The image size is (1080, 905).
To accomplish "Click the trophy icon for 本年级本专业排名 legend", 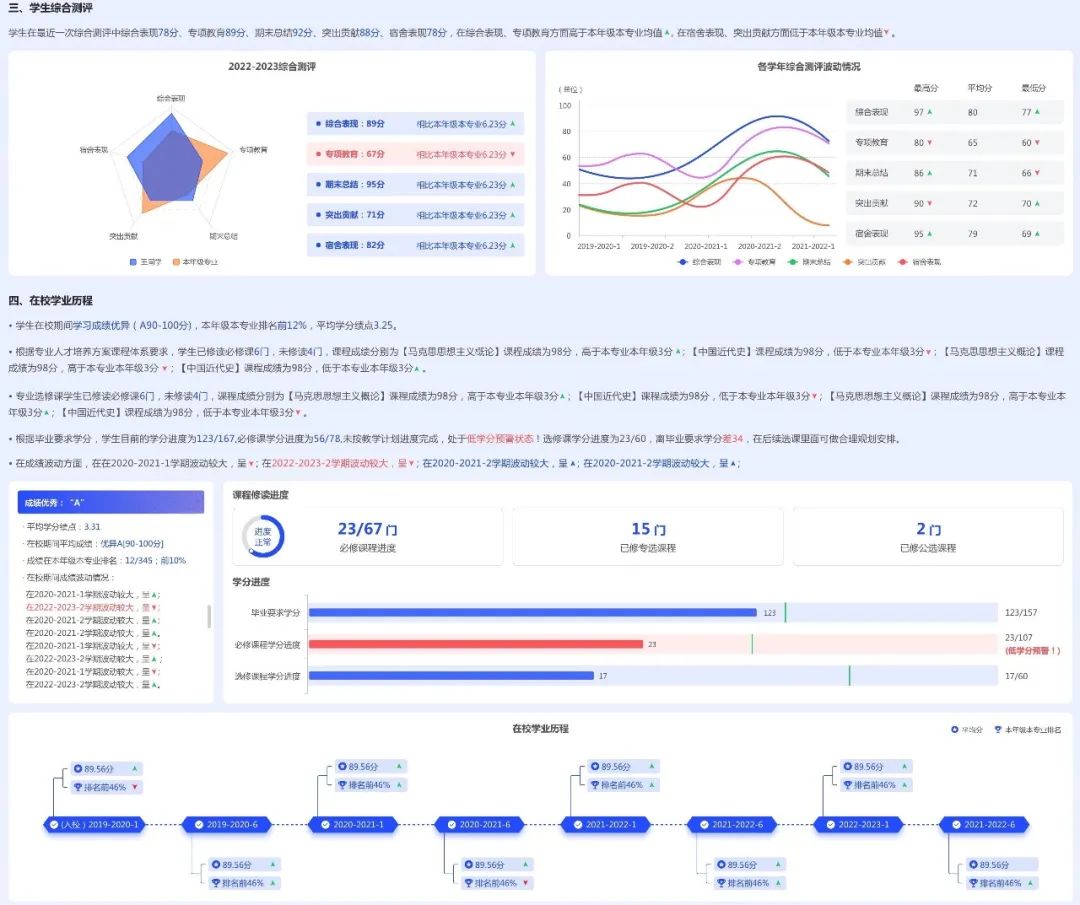I will click(997, 730).
